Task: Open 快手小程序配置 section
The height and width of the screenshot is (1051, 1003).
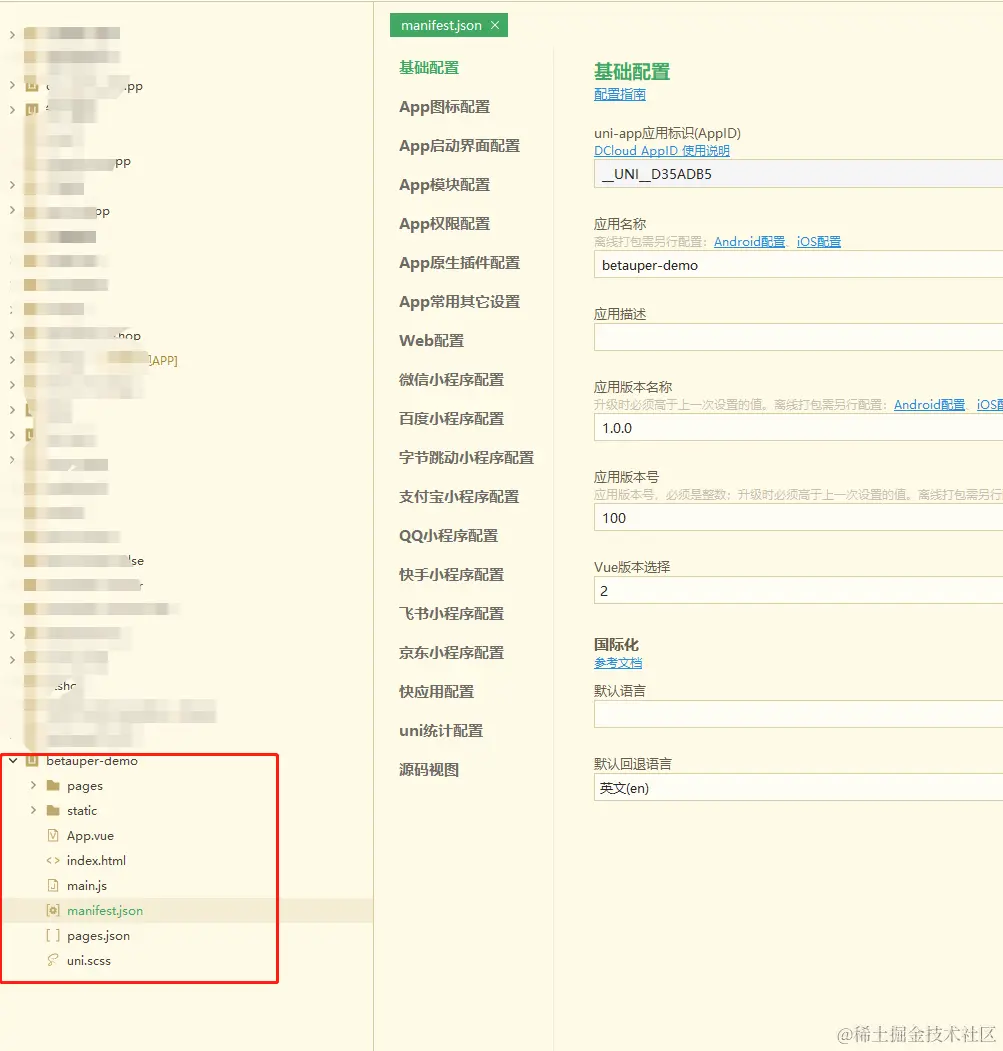Action: tap(451, 574)
